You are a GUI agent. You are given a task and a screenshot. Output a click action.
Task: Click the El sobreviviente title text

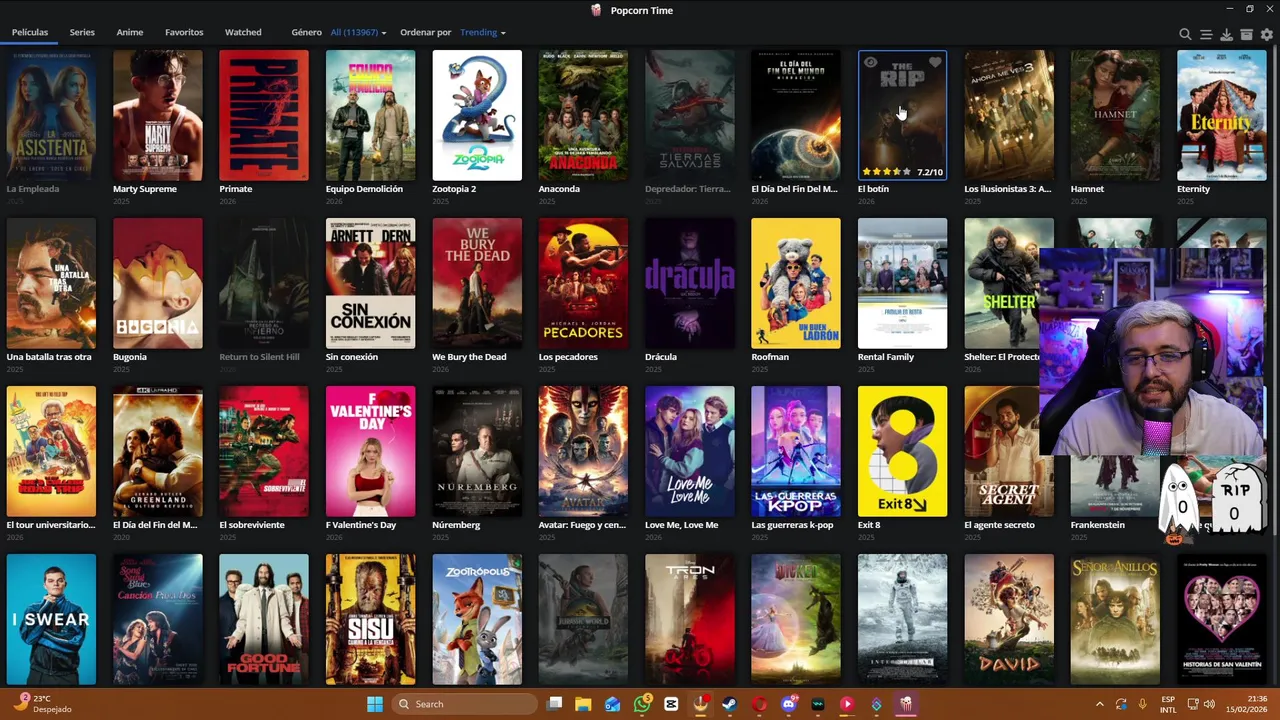coord(252,525)
